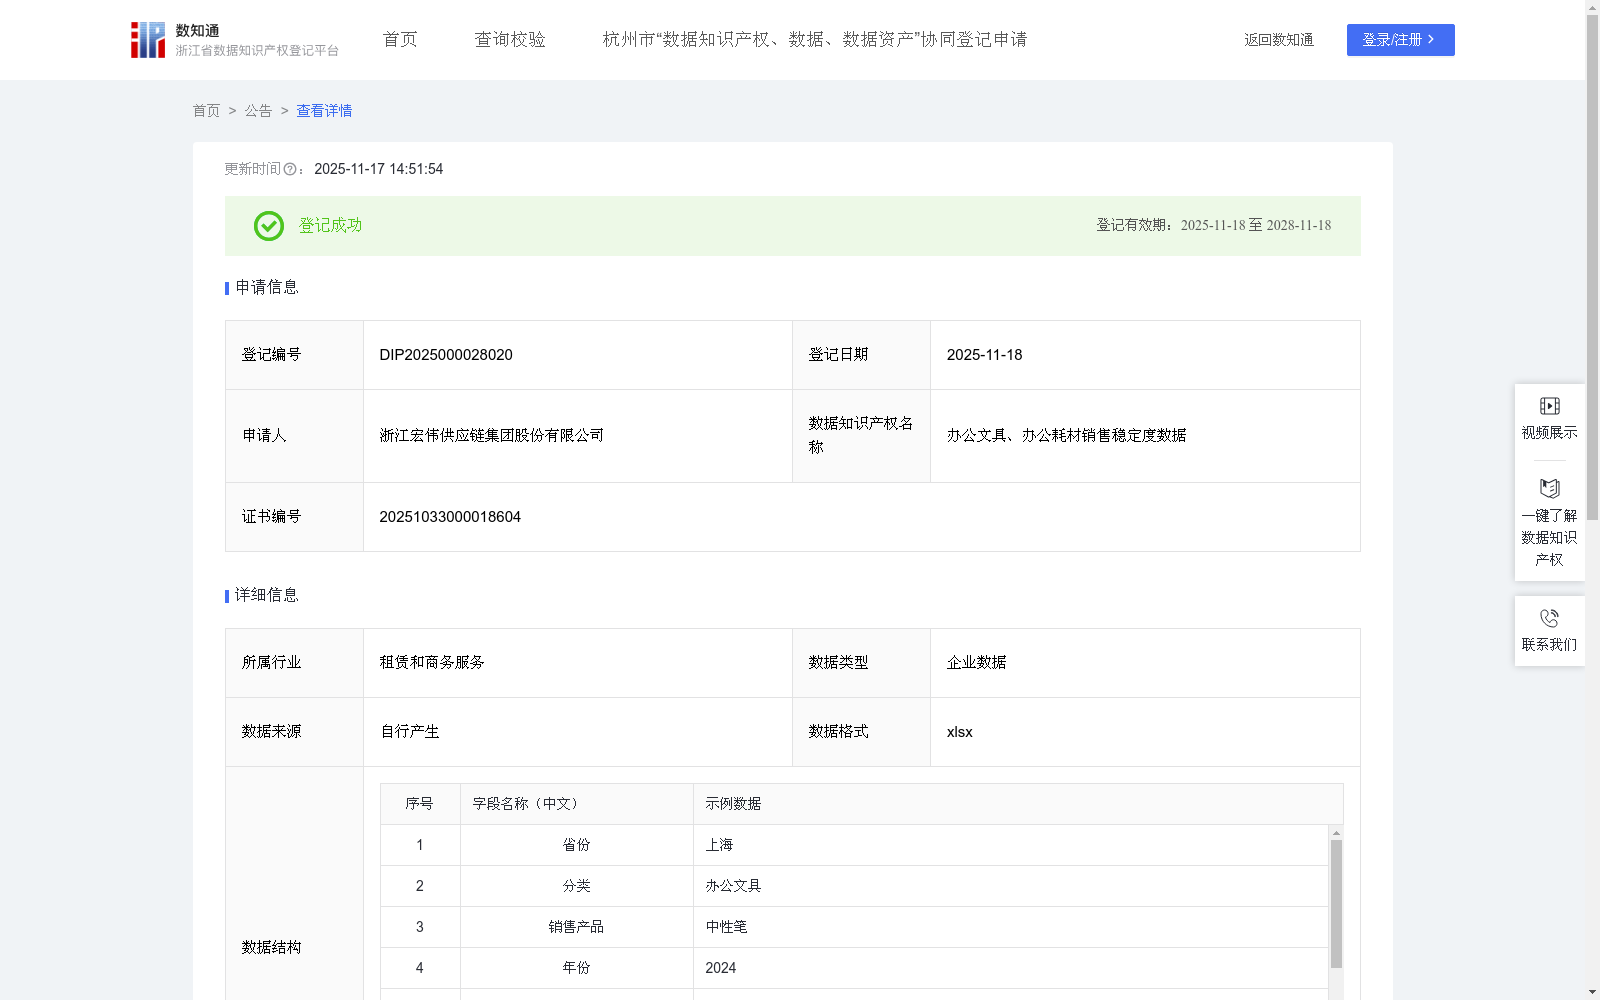Click the 一键了解数据知识产权 book icon
The width and height of the screenshot is (1600, 1000).
point(1549,489)
